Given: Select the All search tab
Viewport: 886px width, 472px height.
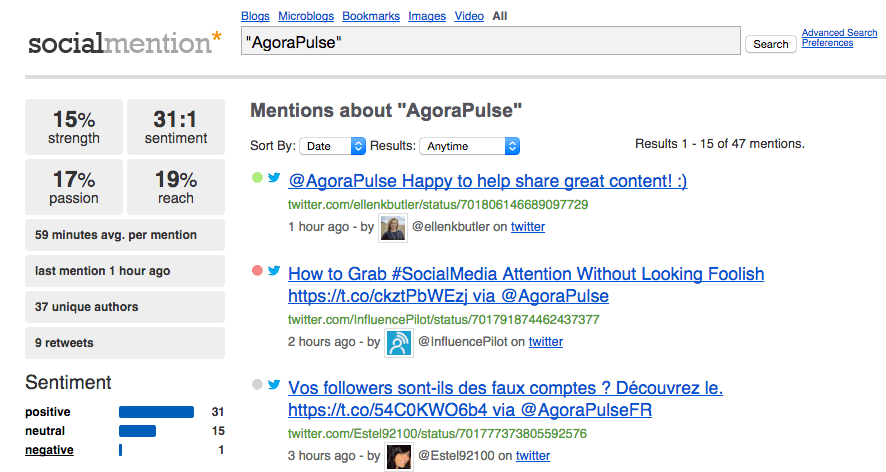Looking at the screenshot, I should click(x=500, y=16).
